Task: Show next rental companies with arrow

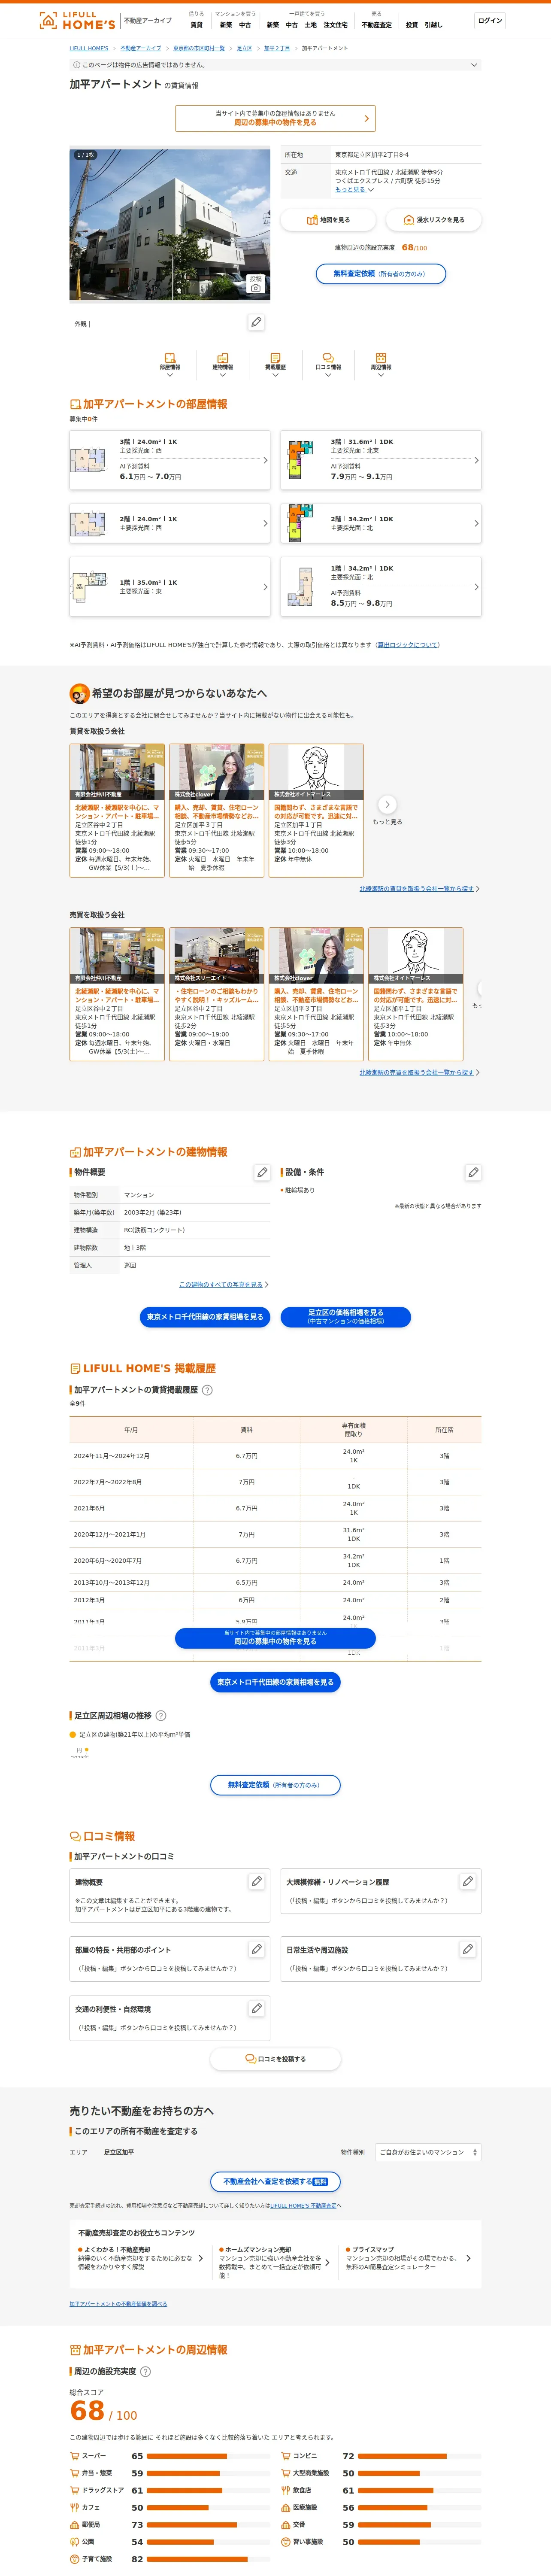Action: 387,804
